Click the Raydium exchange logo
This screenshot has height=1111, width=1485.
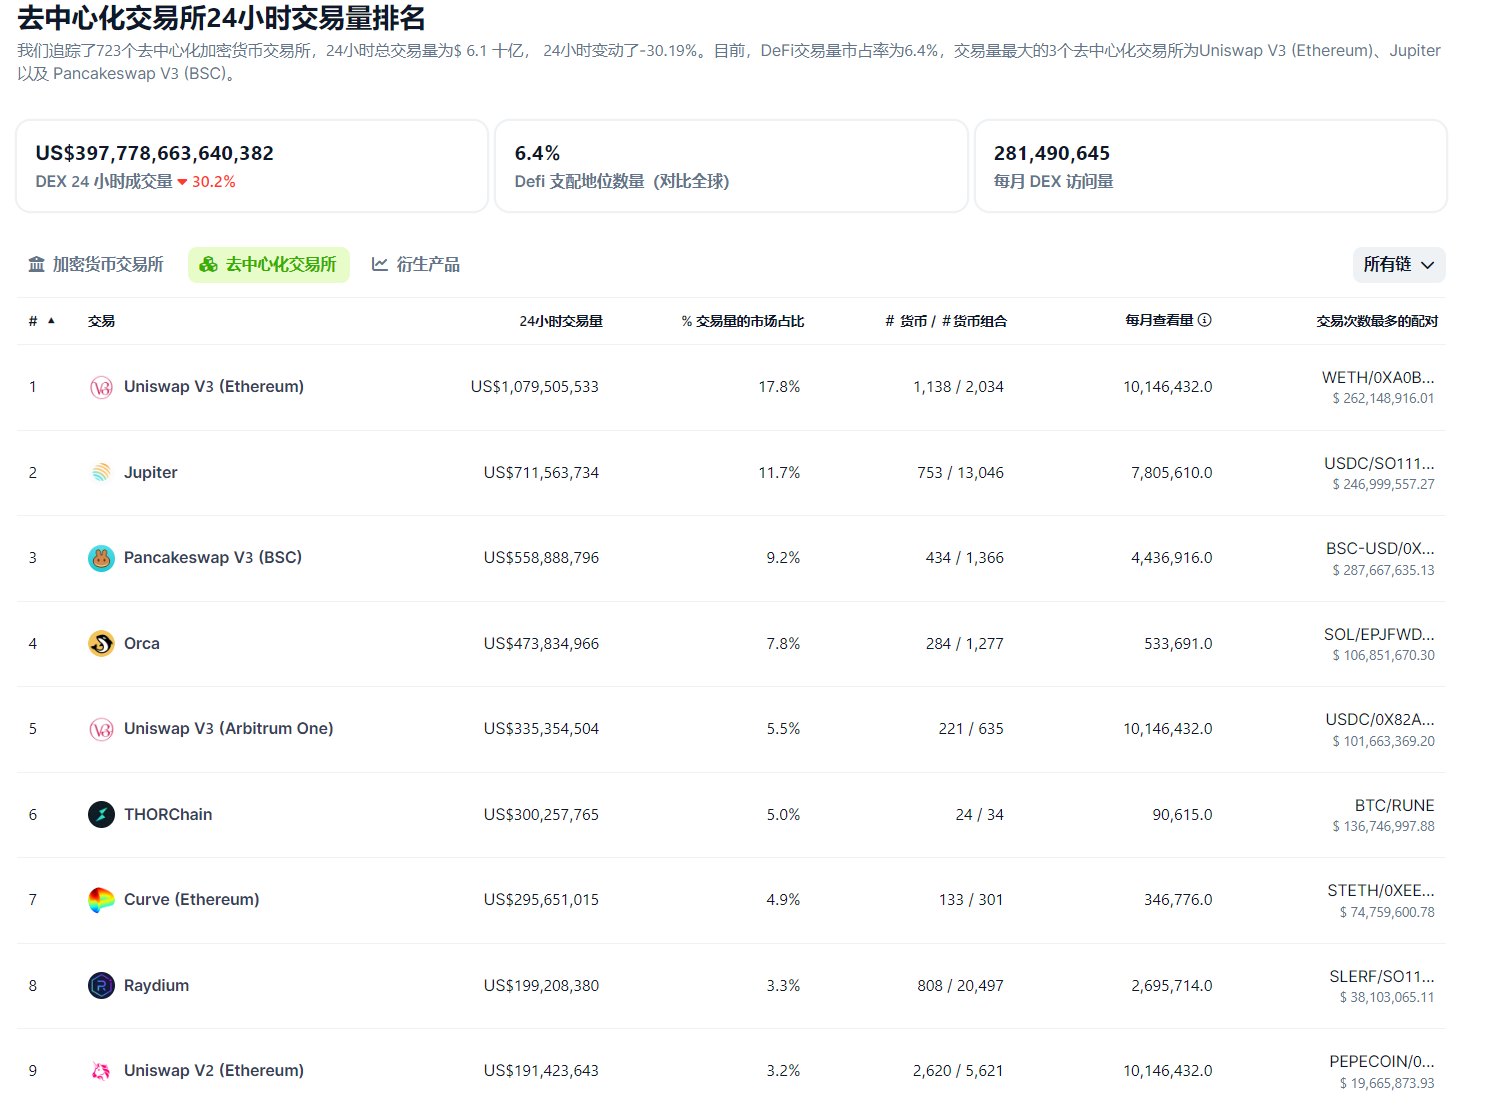coord(101,985)
